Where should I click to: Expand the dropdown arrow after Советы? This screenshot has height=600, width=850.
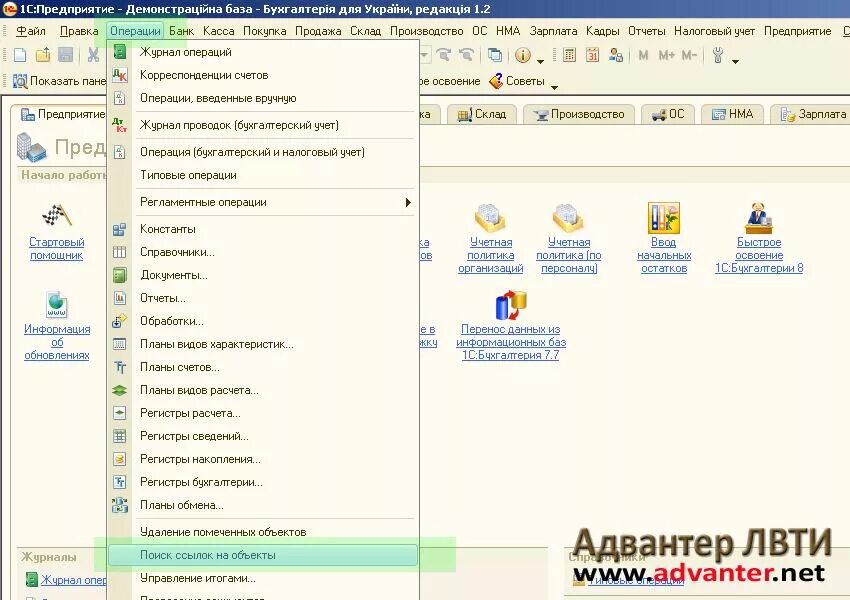click(x=554, y=87)
